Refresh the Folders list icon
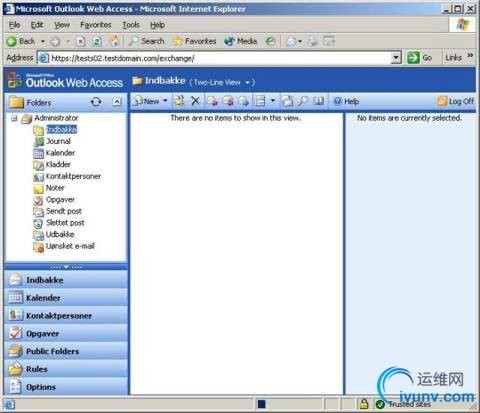 tap(96, 102)
